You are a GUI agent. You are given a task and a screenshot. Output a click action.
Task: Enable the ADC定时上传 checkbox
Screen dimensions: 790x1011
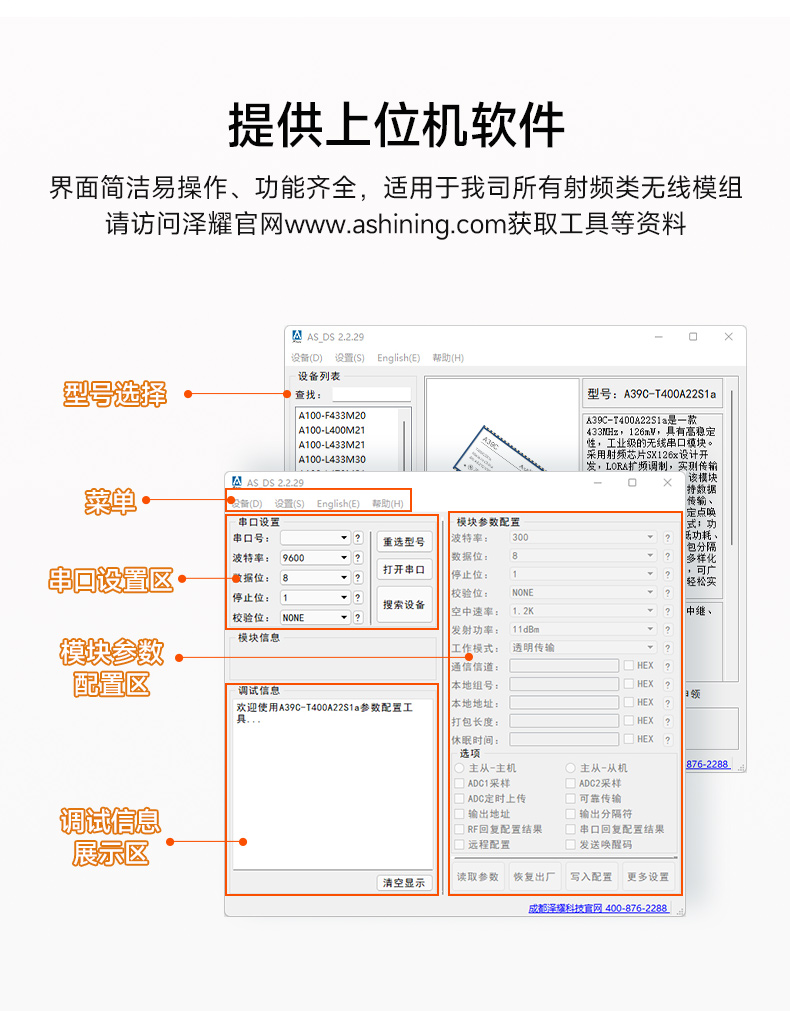(x=459, y=798)
